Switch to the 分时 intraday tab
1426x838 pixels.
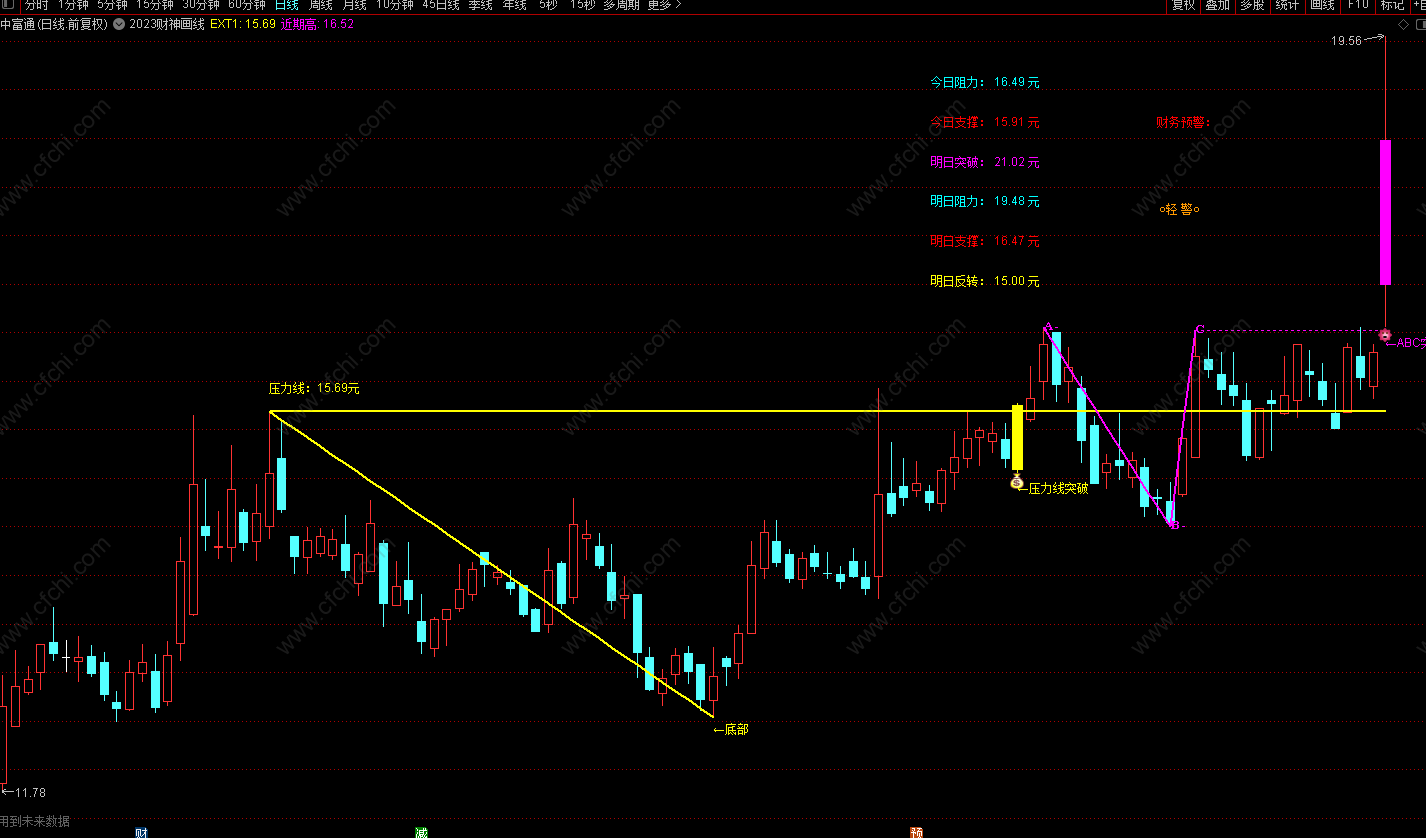(x=36, y=5)
